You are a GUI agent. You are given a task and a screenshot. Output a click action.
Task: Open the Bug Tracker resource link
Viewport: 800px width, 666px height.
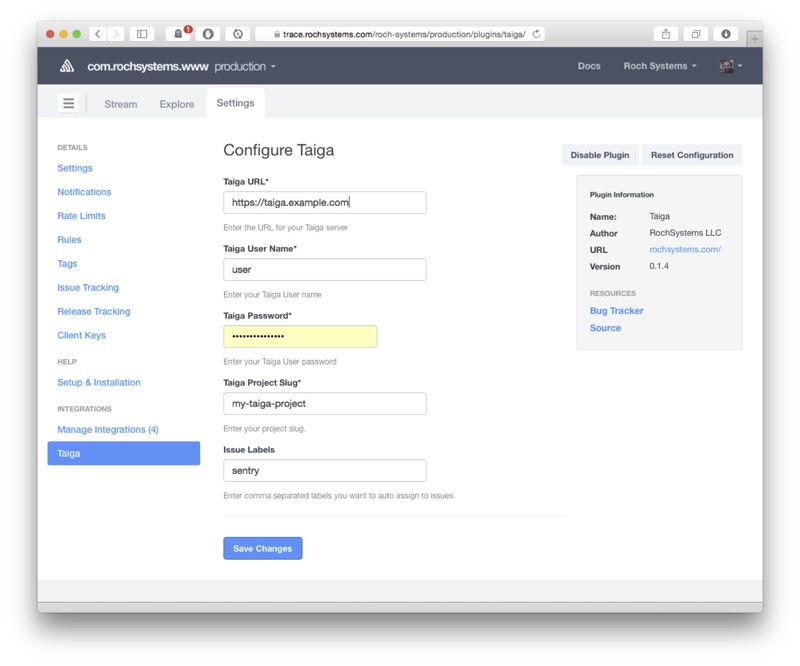click(x=616, y=311)
